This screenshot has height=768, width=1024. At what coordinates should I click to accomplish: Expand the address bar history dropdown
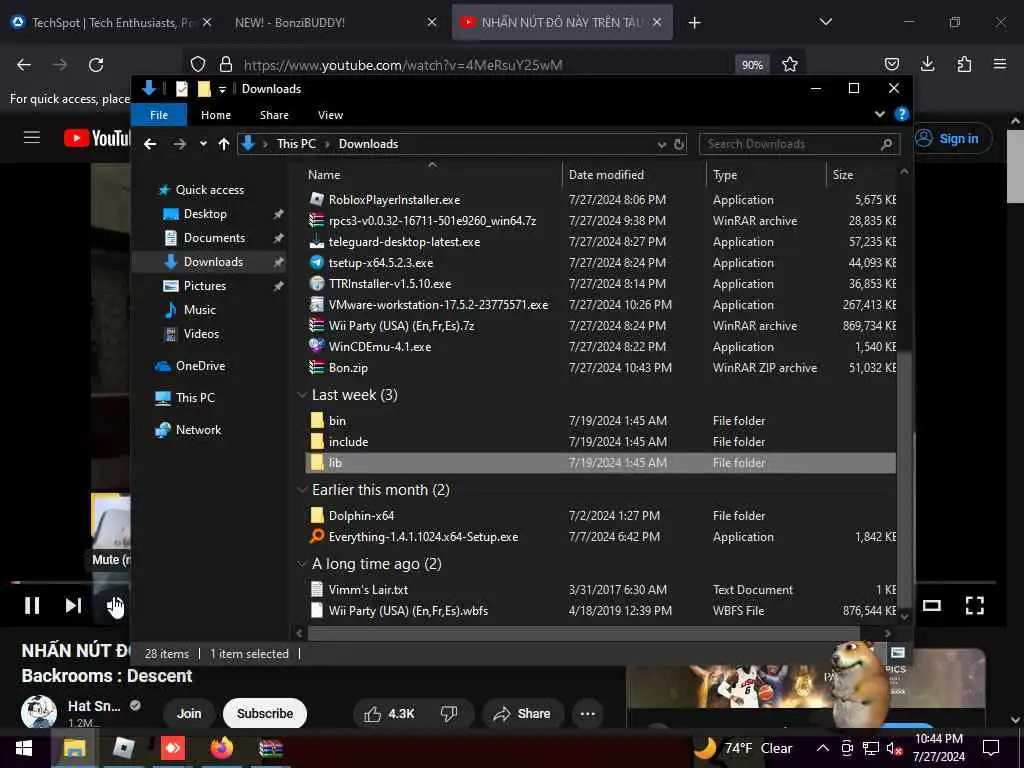click(x=662, y=144)
